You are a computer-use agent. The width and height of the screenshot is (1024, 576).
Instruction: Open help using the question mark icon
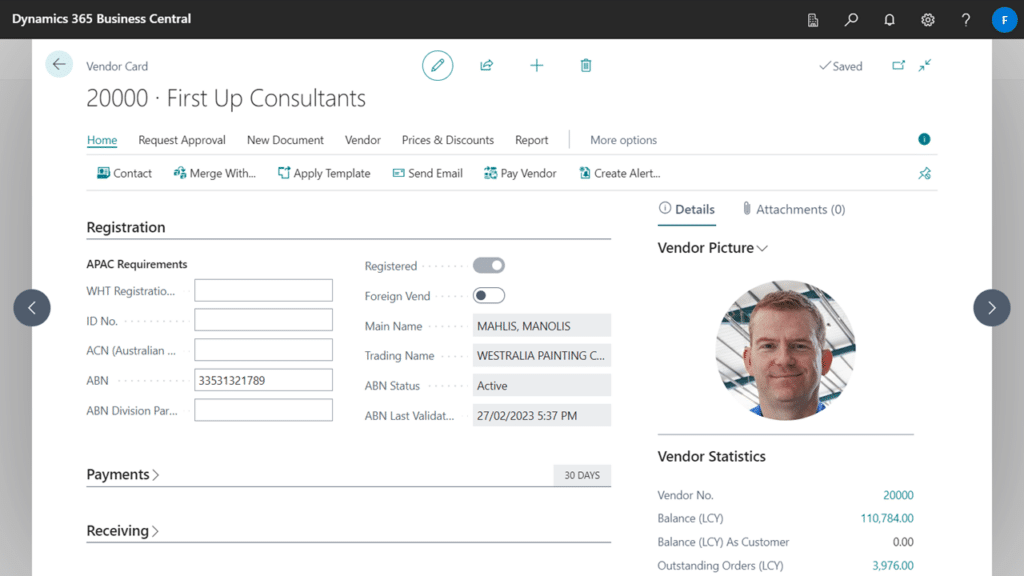(x=965, y=19)
